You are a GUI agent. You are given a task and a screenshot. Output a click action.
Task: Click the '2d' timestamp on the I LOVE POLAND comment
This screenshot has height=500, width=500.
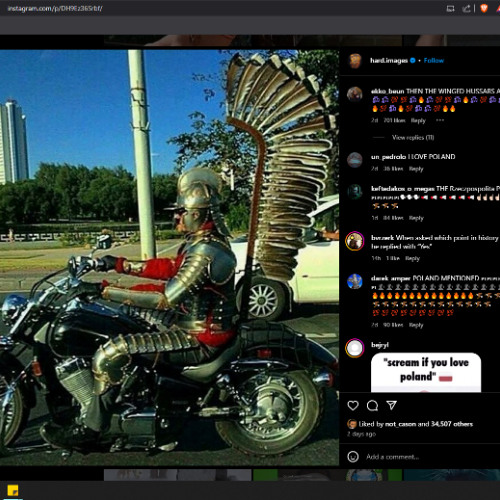(x=374, y=169)
